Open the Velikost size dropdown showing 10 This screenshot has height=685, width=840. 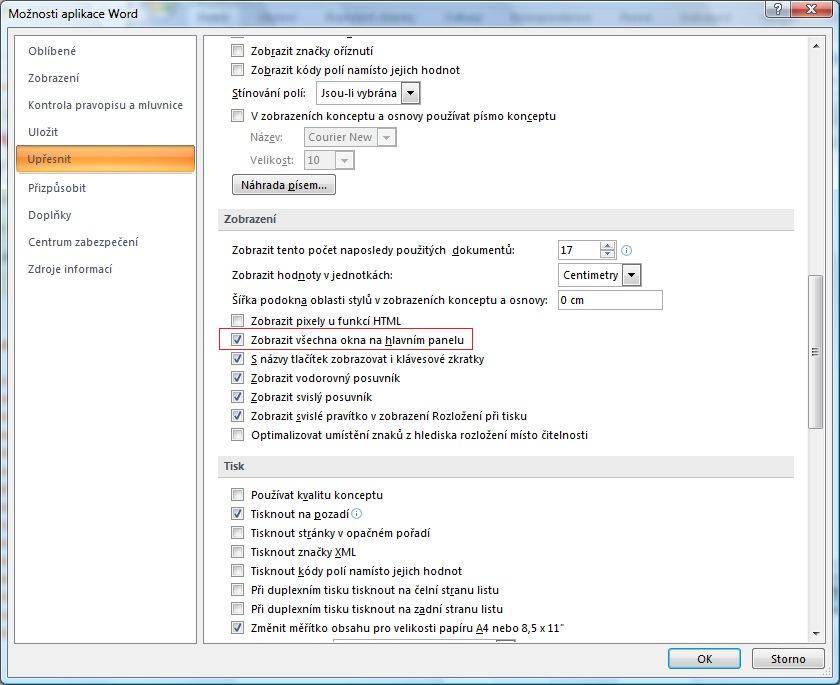pyautogui.click(x=344, y=160)
